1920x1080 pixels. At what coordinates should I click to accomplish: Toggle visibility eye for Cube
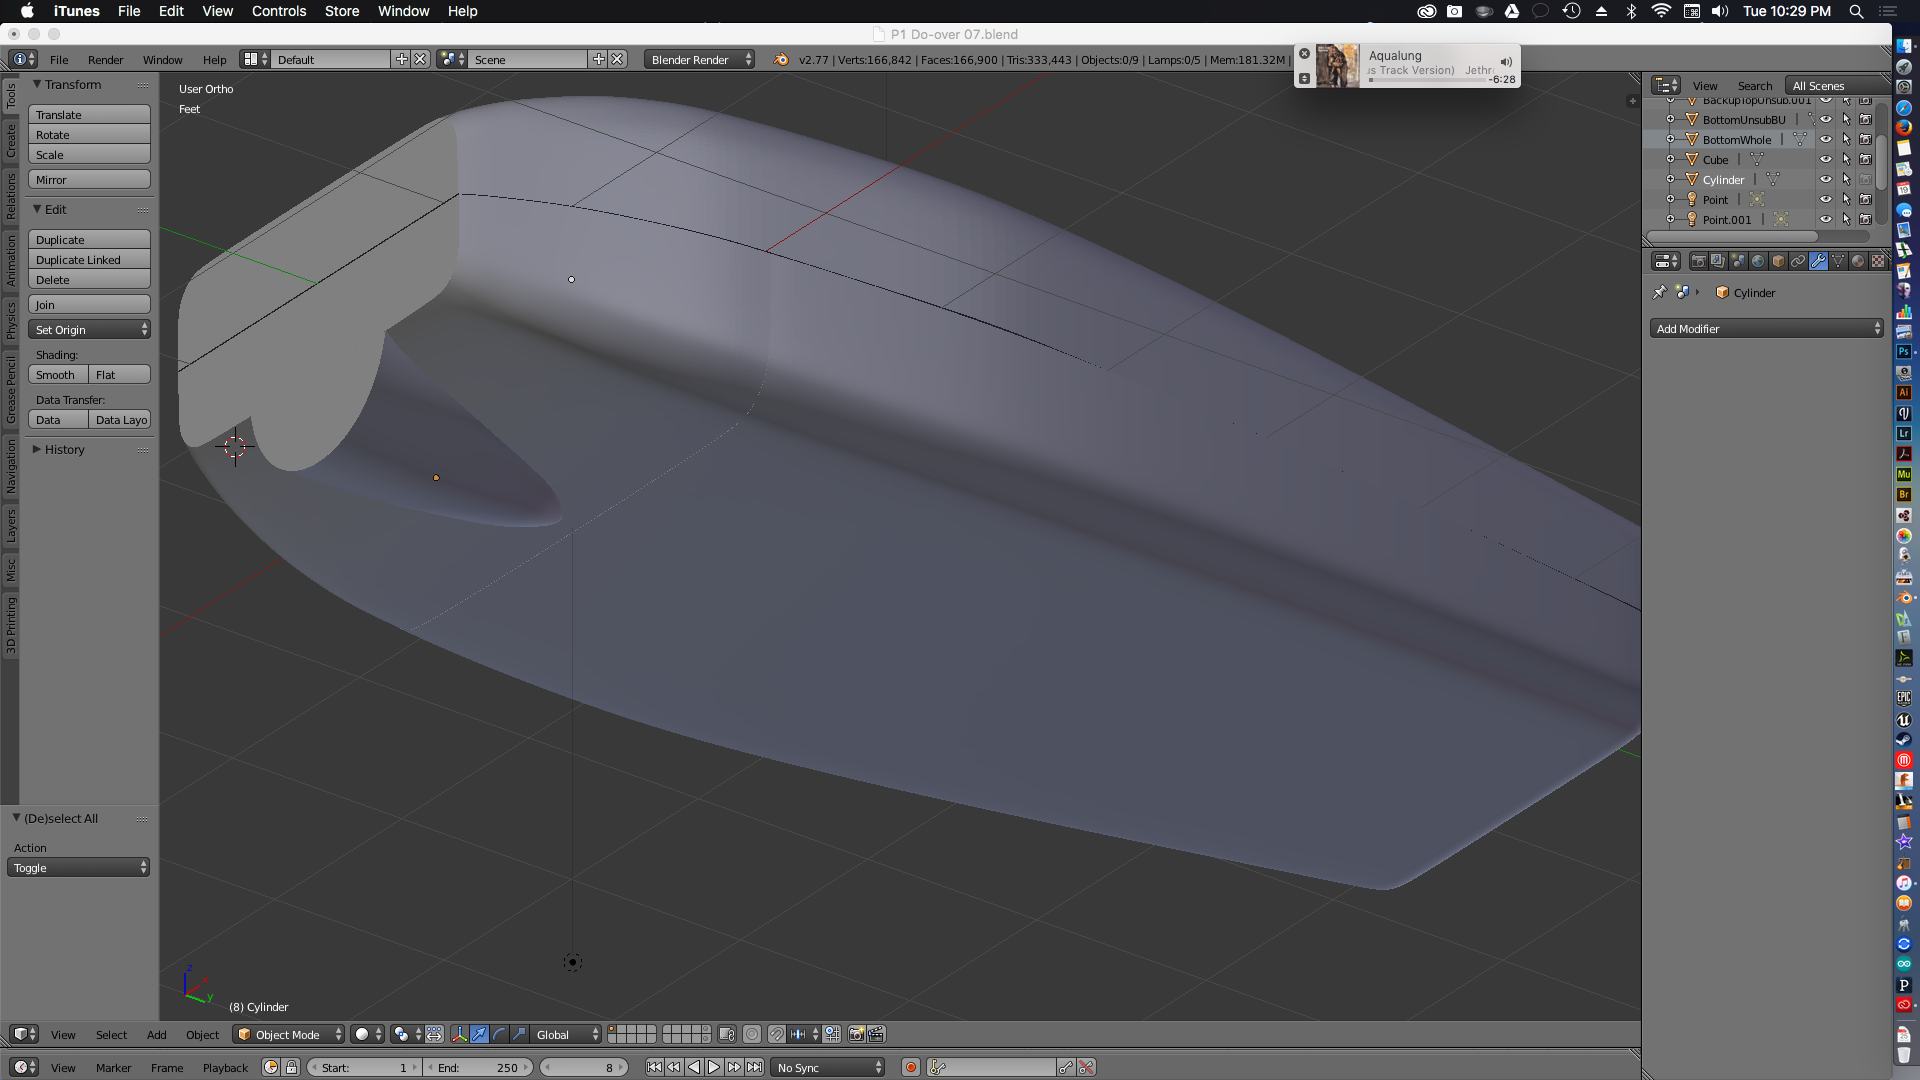1825,159
